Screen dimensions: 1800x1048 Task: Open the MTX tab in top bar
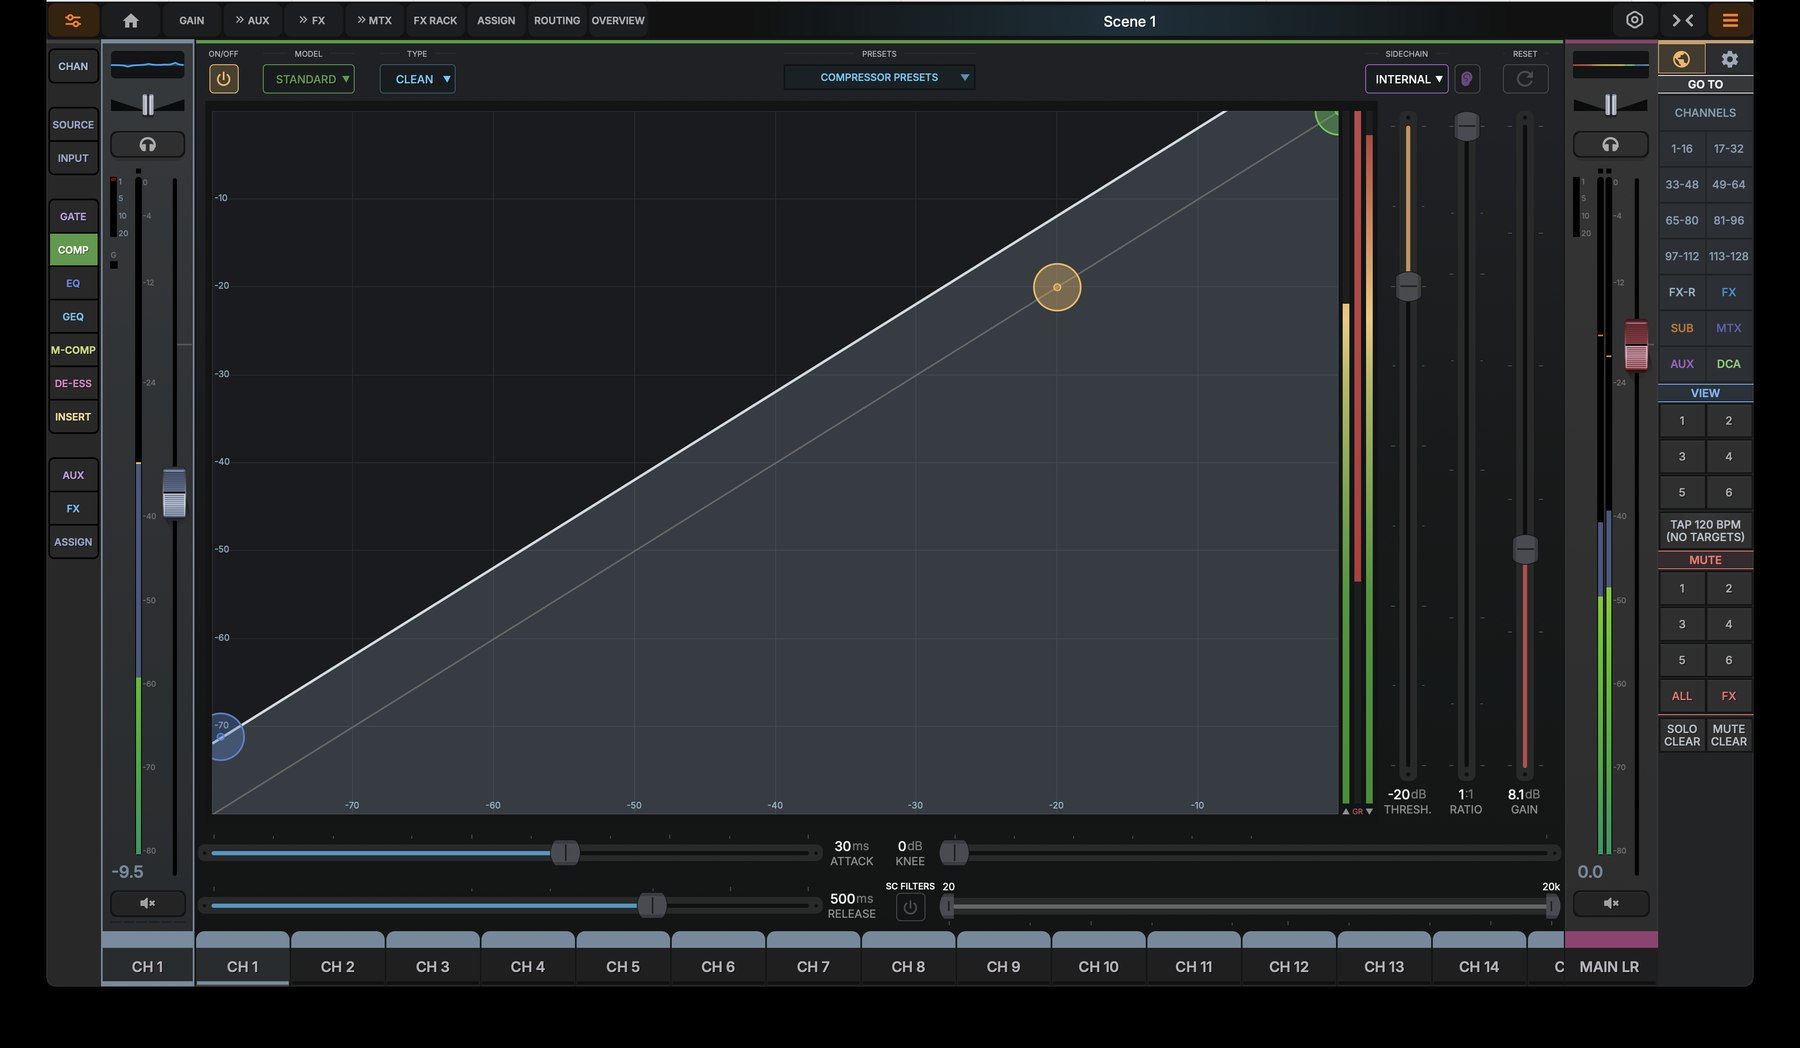pyautogui.click(x=375, y=20)
